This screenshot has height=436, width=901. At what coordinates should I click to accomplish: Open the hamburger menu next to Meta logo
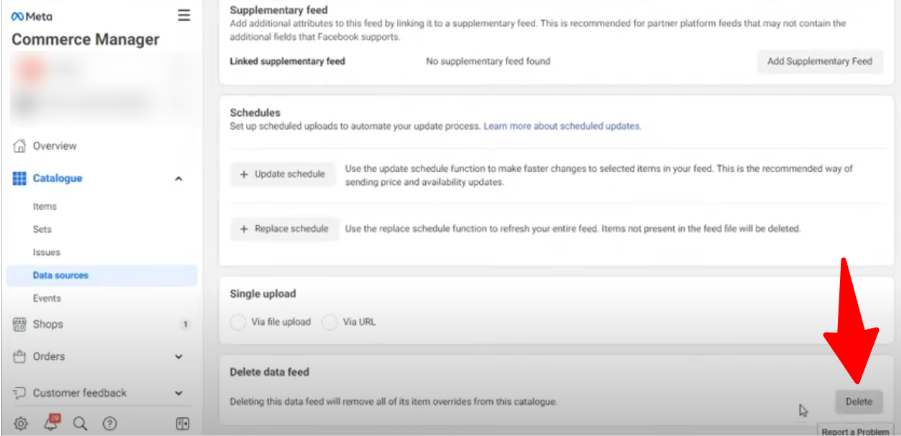pyautogui.click(x=183, y=15)
